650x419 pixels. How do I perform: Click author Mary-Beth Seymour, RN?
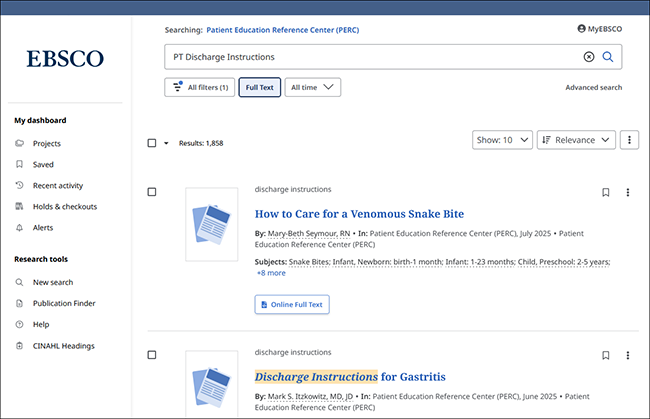(x=309, y=234)
